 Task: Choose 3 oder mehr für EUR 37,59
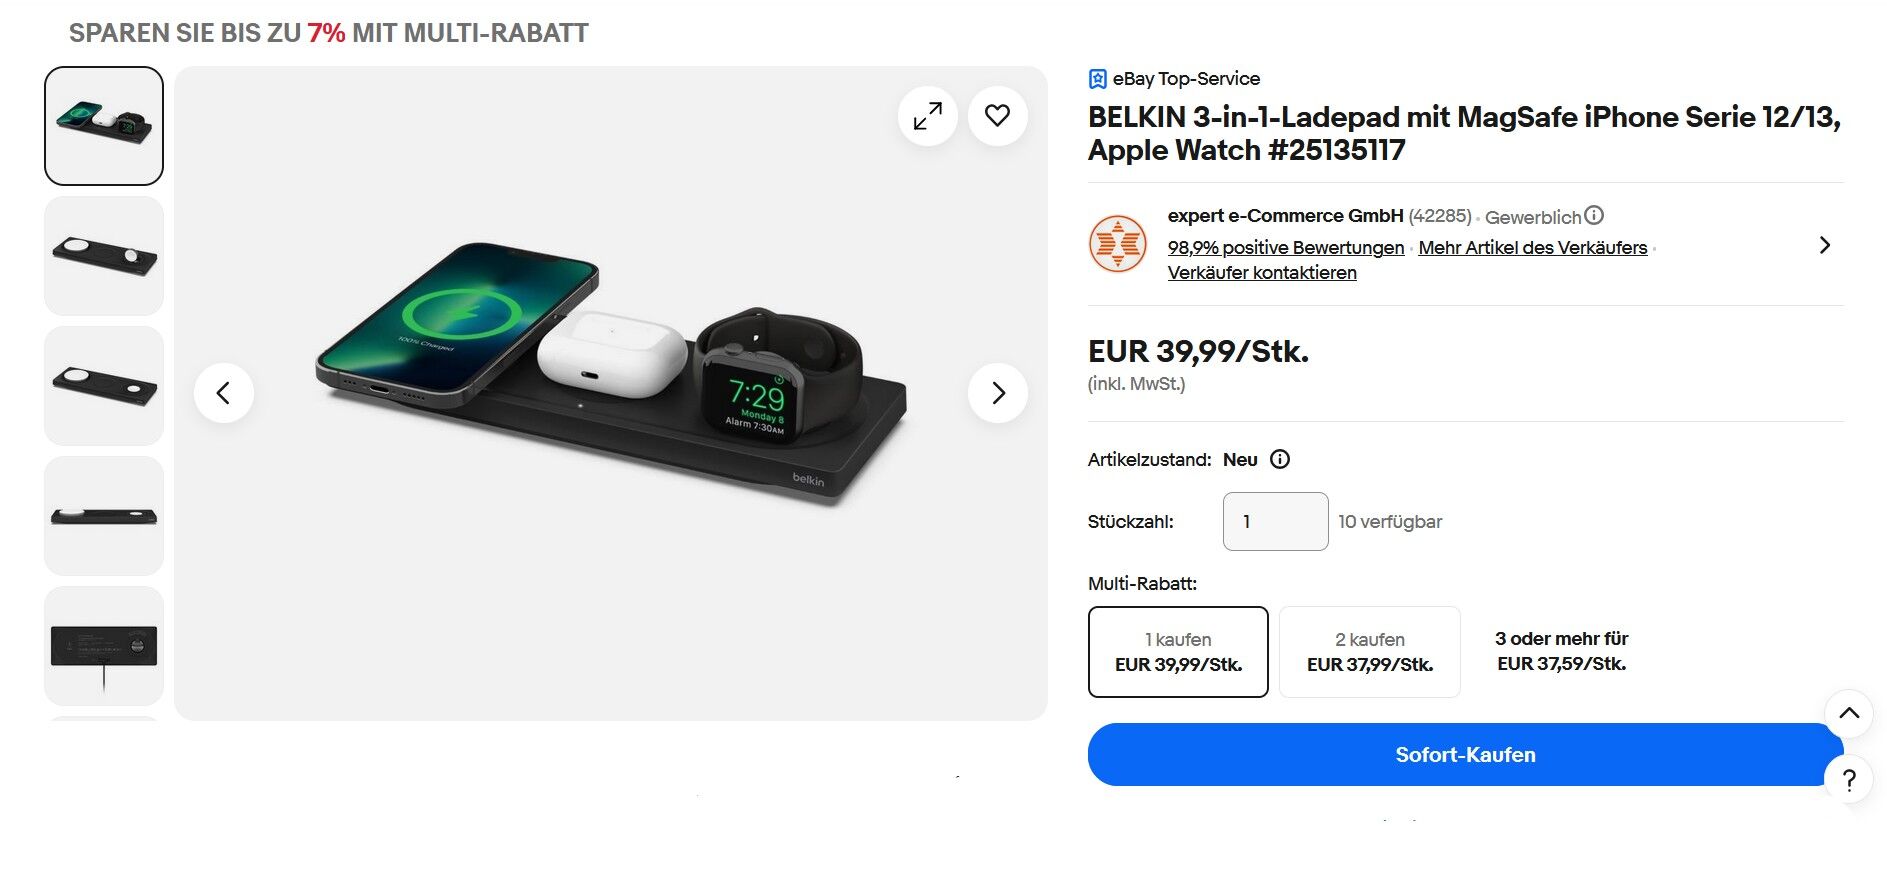tap(1561, 651)
